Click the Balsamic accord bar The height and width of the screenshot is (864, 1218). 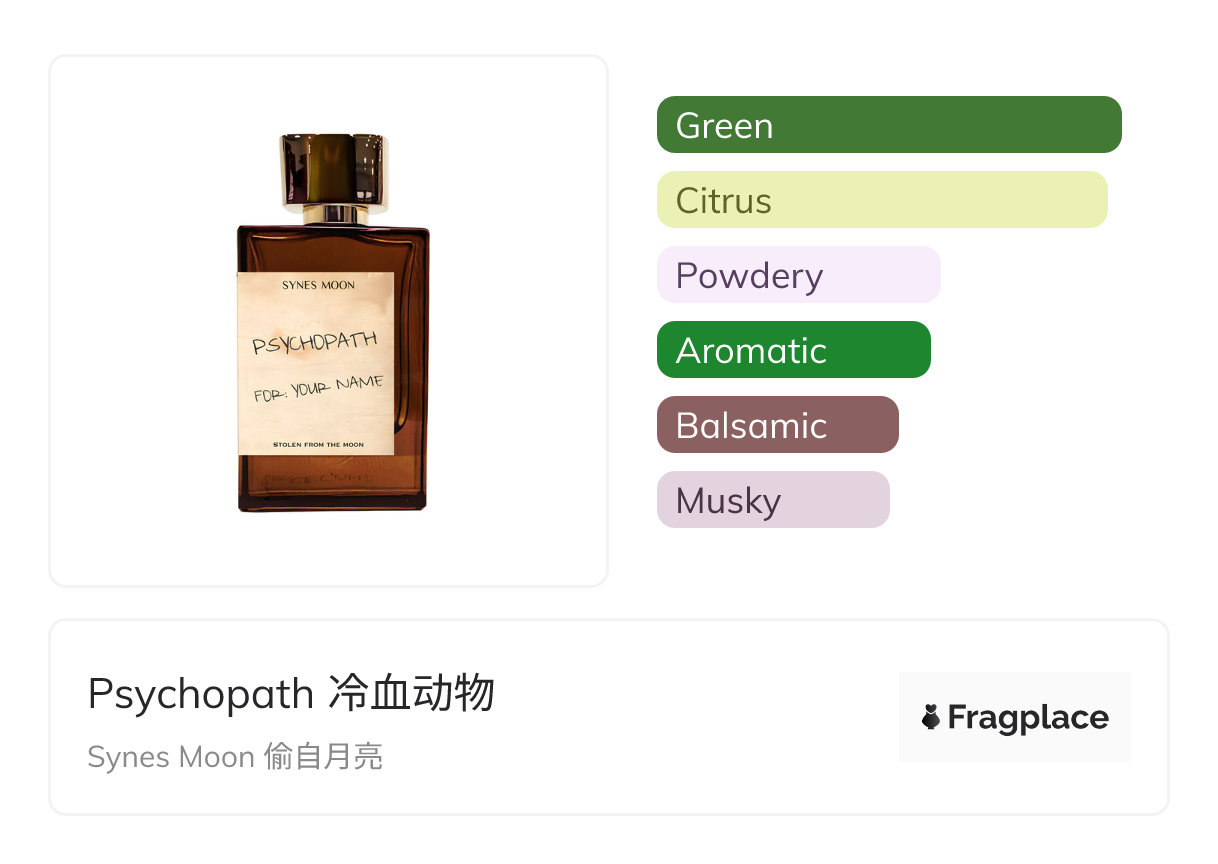pos(778,425)
